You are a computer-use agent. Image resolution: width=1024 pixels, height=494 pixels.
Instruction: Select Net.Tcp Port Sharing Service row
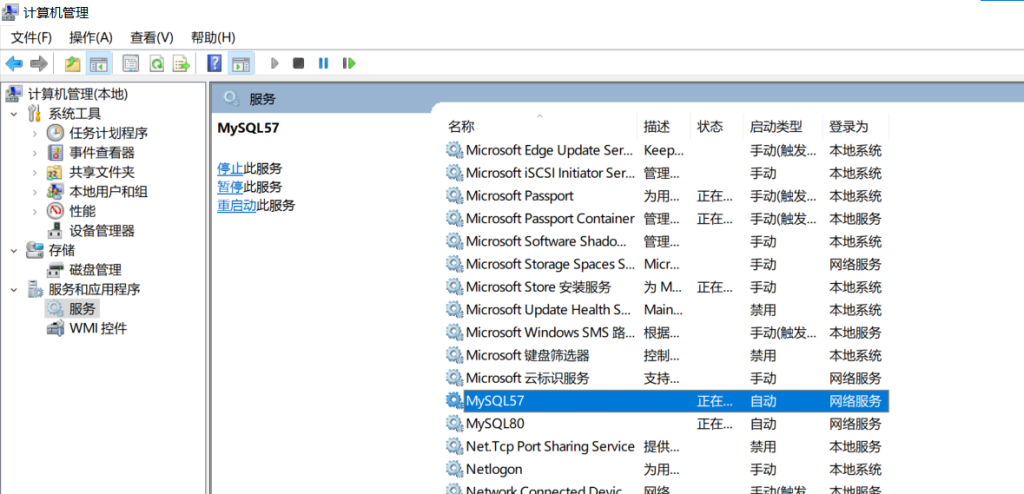tap(666, 446)
